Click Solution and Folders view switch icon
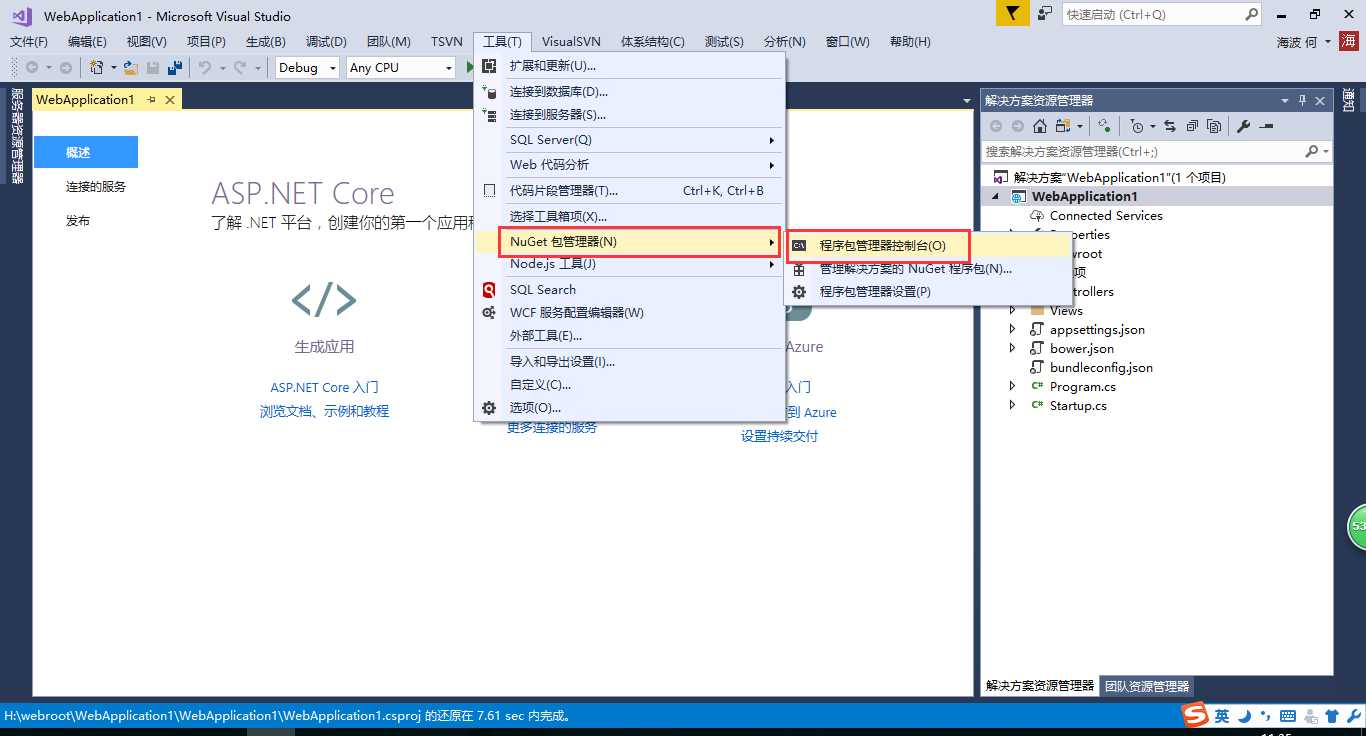The width and height of the screenshot is (1366, 736). [1062, 126]
